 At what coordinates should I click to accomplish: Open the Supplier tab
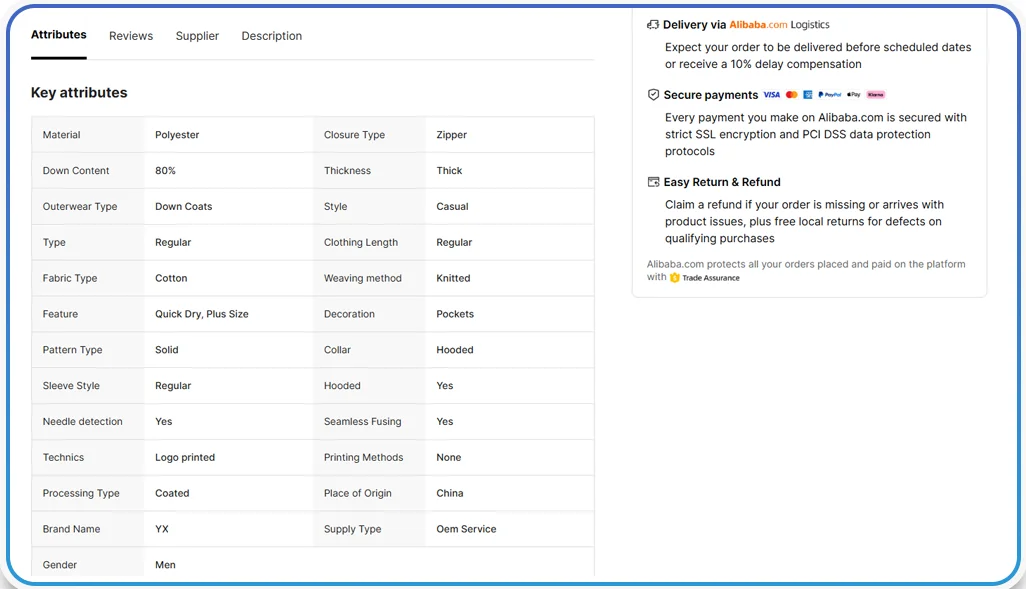(197, 36)
